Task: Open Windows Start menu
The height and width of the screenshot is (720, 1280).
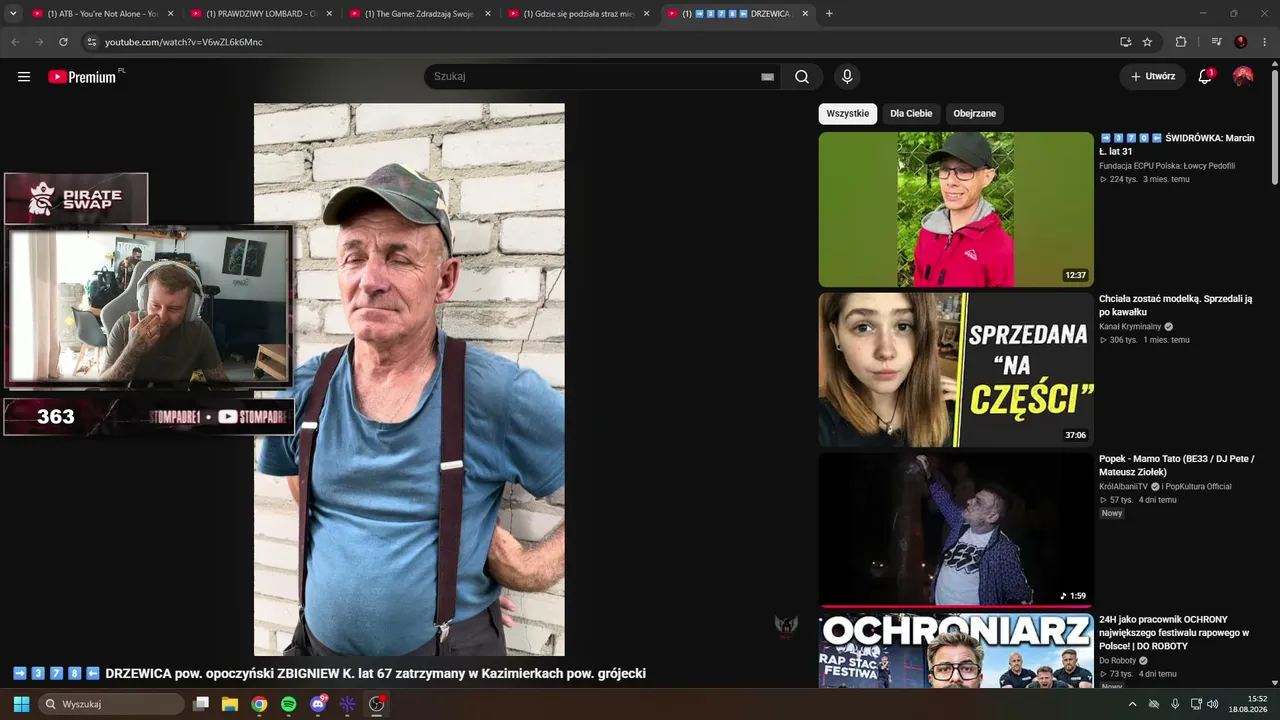Action: [x=21, y=704]
